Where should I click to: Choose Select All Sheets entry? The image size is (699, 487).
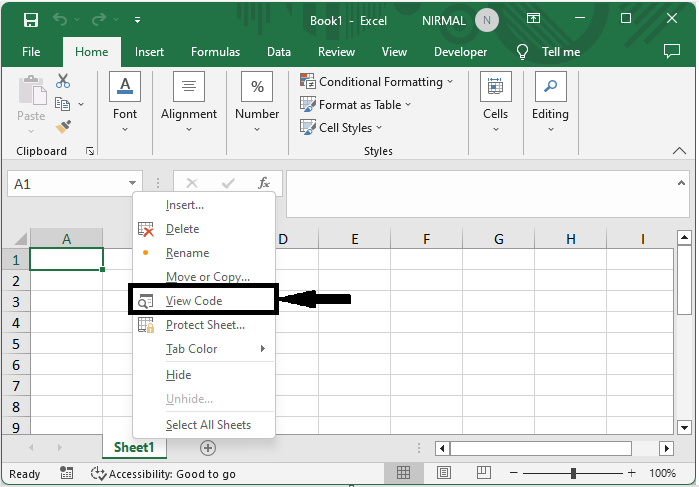pos(204,425)
